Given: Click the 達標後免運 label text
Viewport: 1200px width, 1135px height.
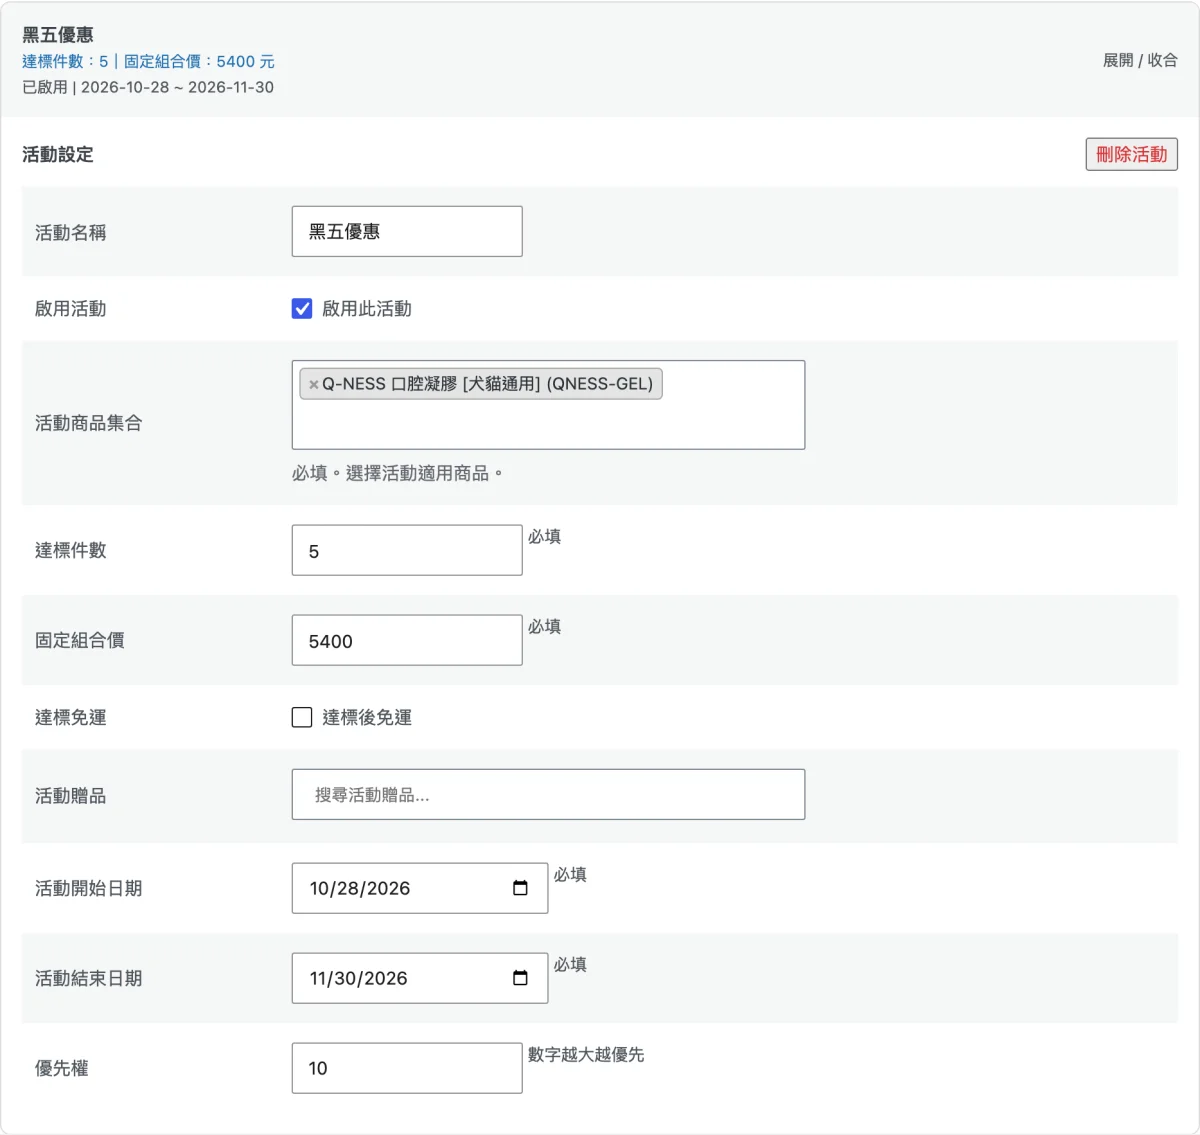Looking at the screenshot, I should pyautogui.click(x=367, y=717).
